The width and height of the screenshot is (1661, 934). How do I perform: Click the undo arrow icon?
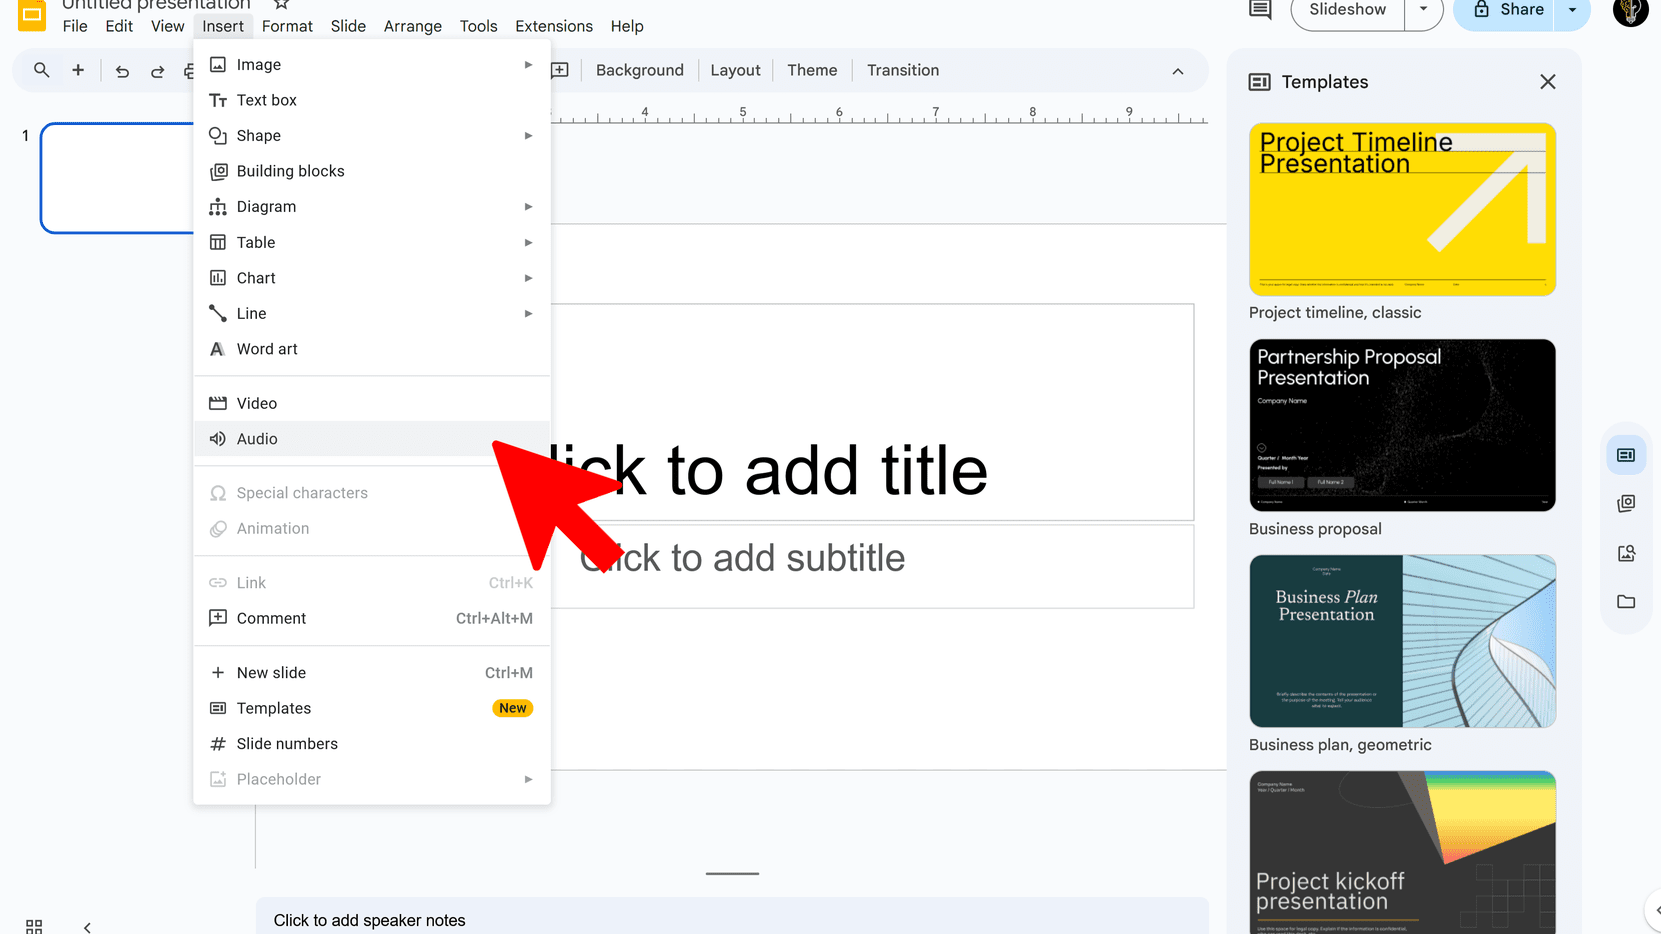pos(122,71)
